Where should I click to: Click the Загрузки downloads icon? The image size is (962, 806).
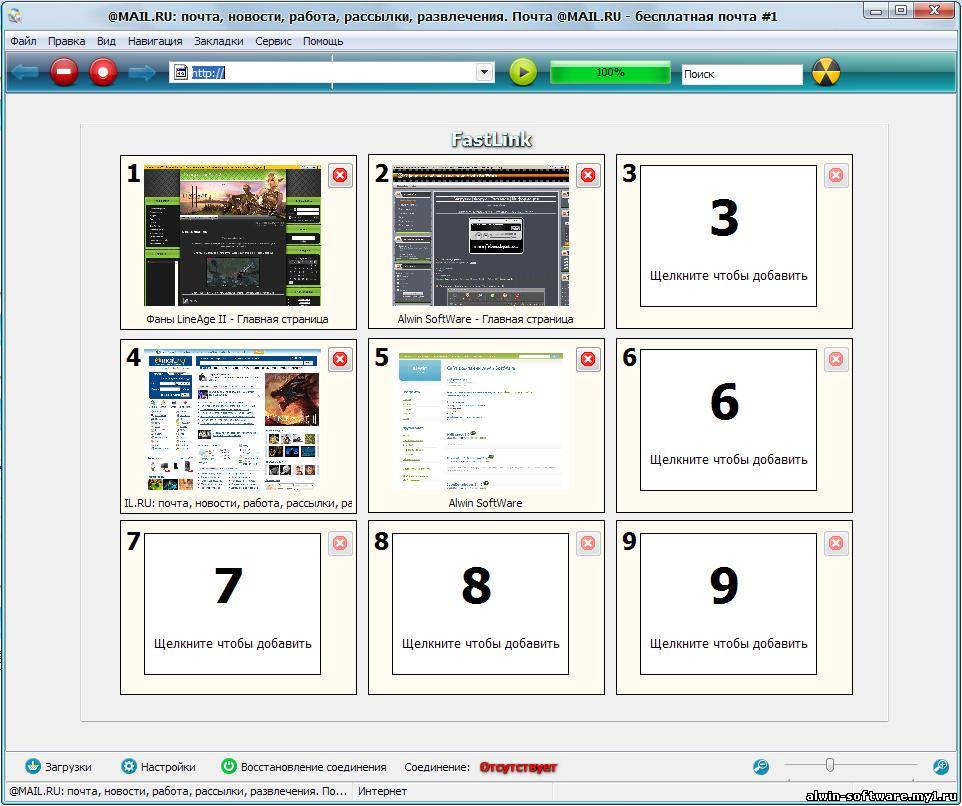[x=33, y=766]
